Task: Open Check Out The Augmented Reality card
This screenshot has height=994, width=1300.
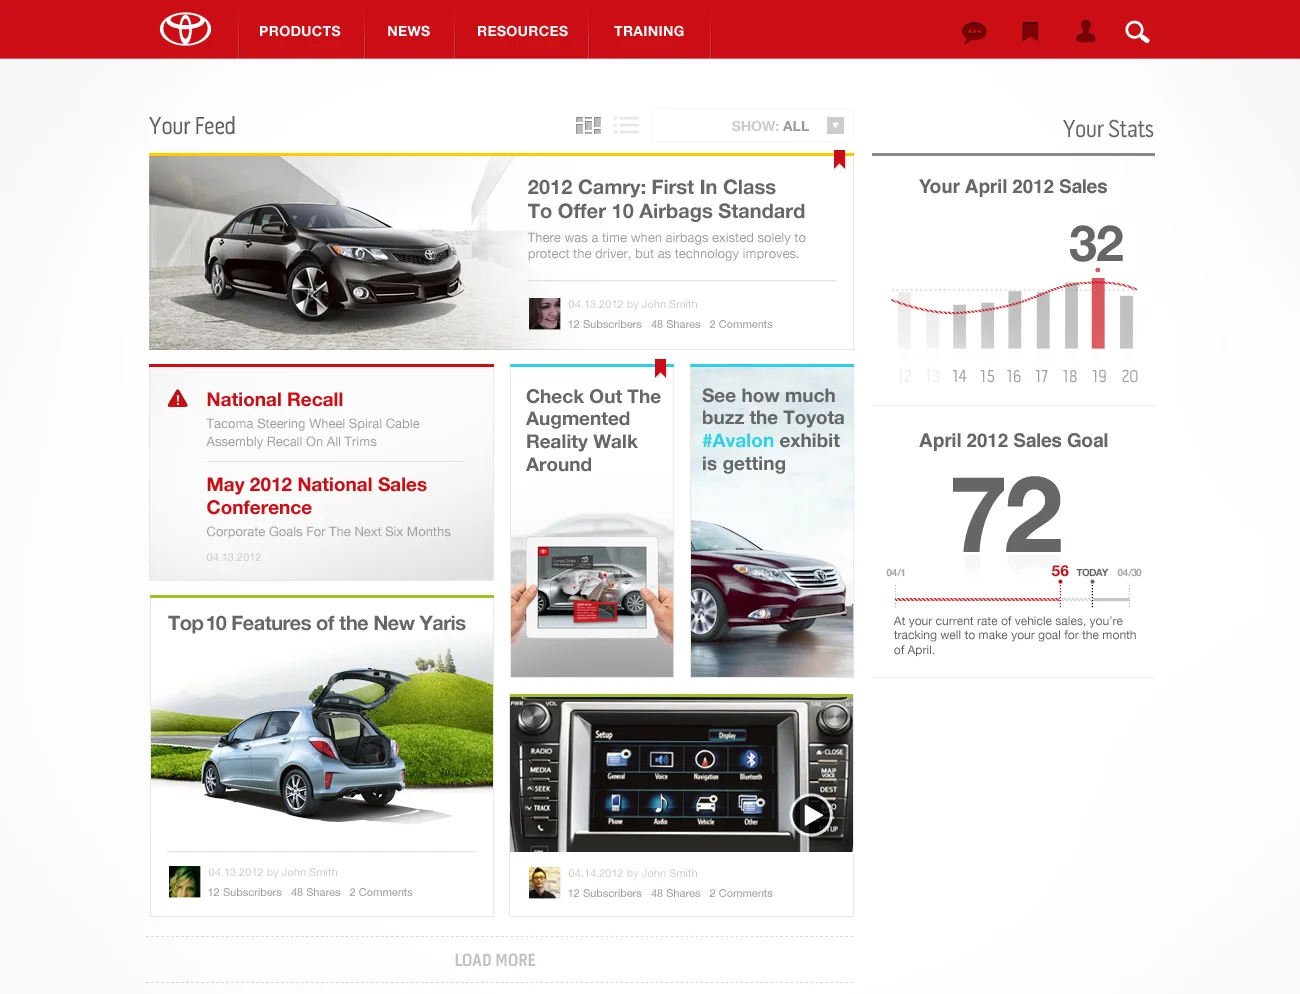Action: pos(593,430)
